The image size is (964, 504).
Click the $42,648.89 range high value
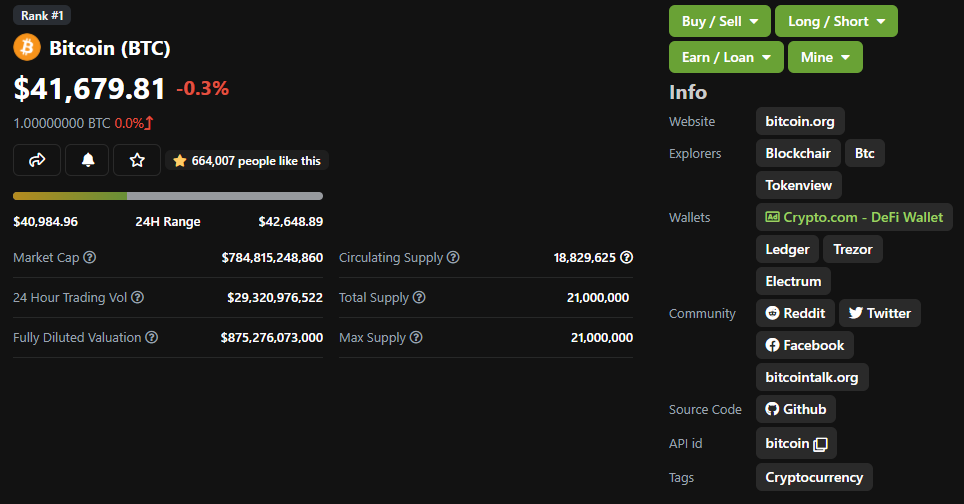(x=291, y=221)
